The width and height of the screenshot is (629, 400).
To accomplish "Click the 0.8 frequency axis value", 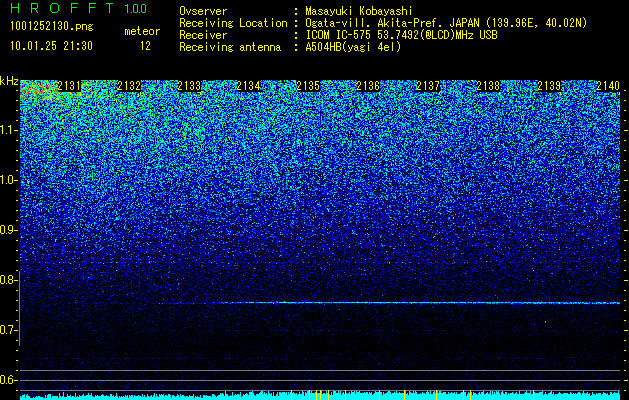I will [x=9, y=280].
